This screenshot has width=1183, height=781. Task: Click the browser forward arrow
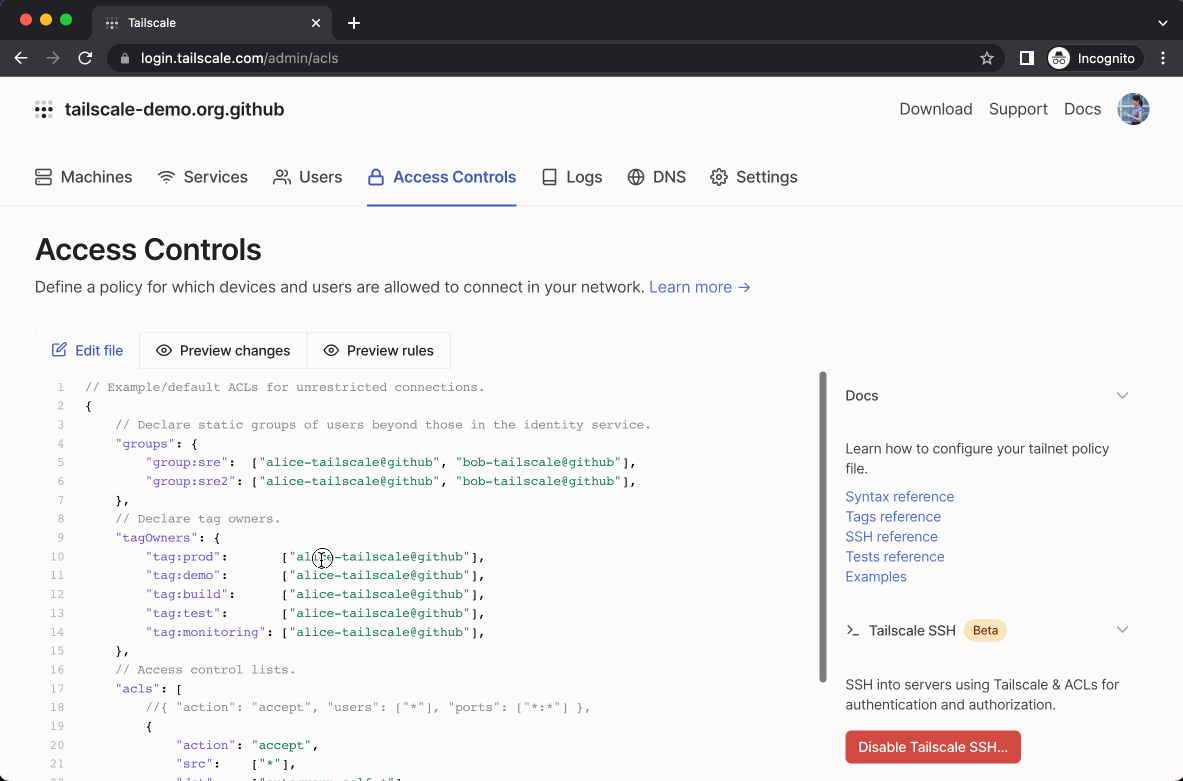click(x=53, y=58)
